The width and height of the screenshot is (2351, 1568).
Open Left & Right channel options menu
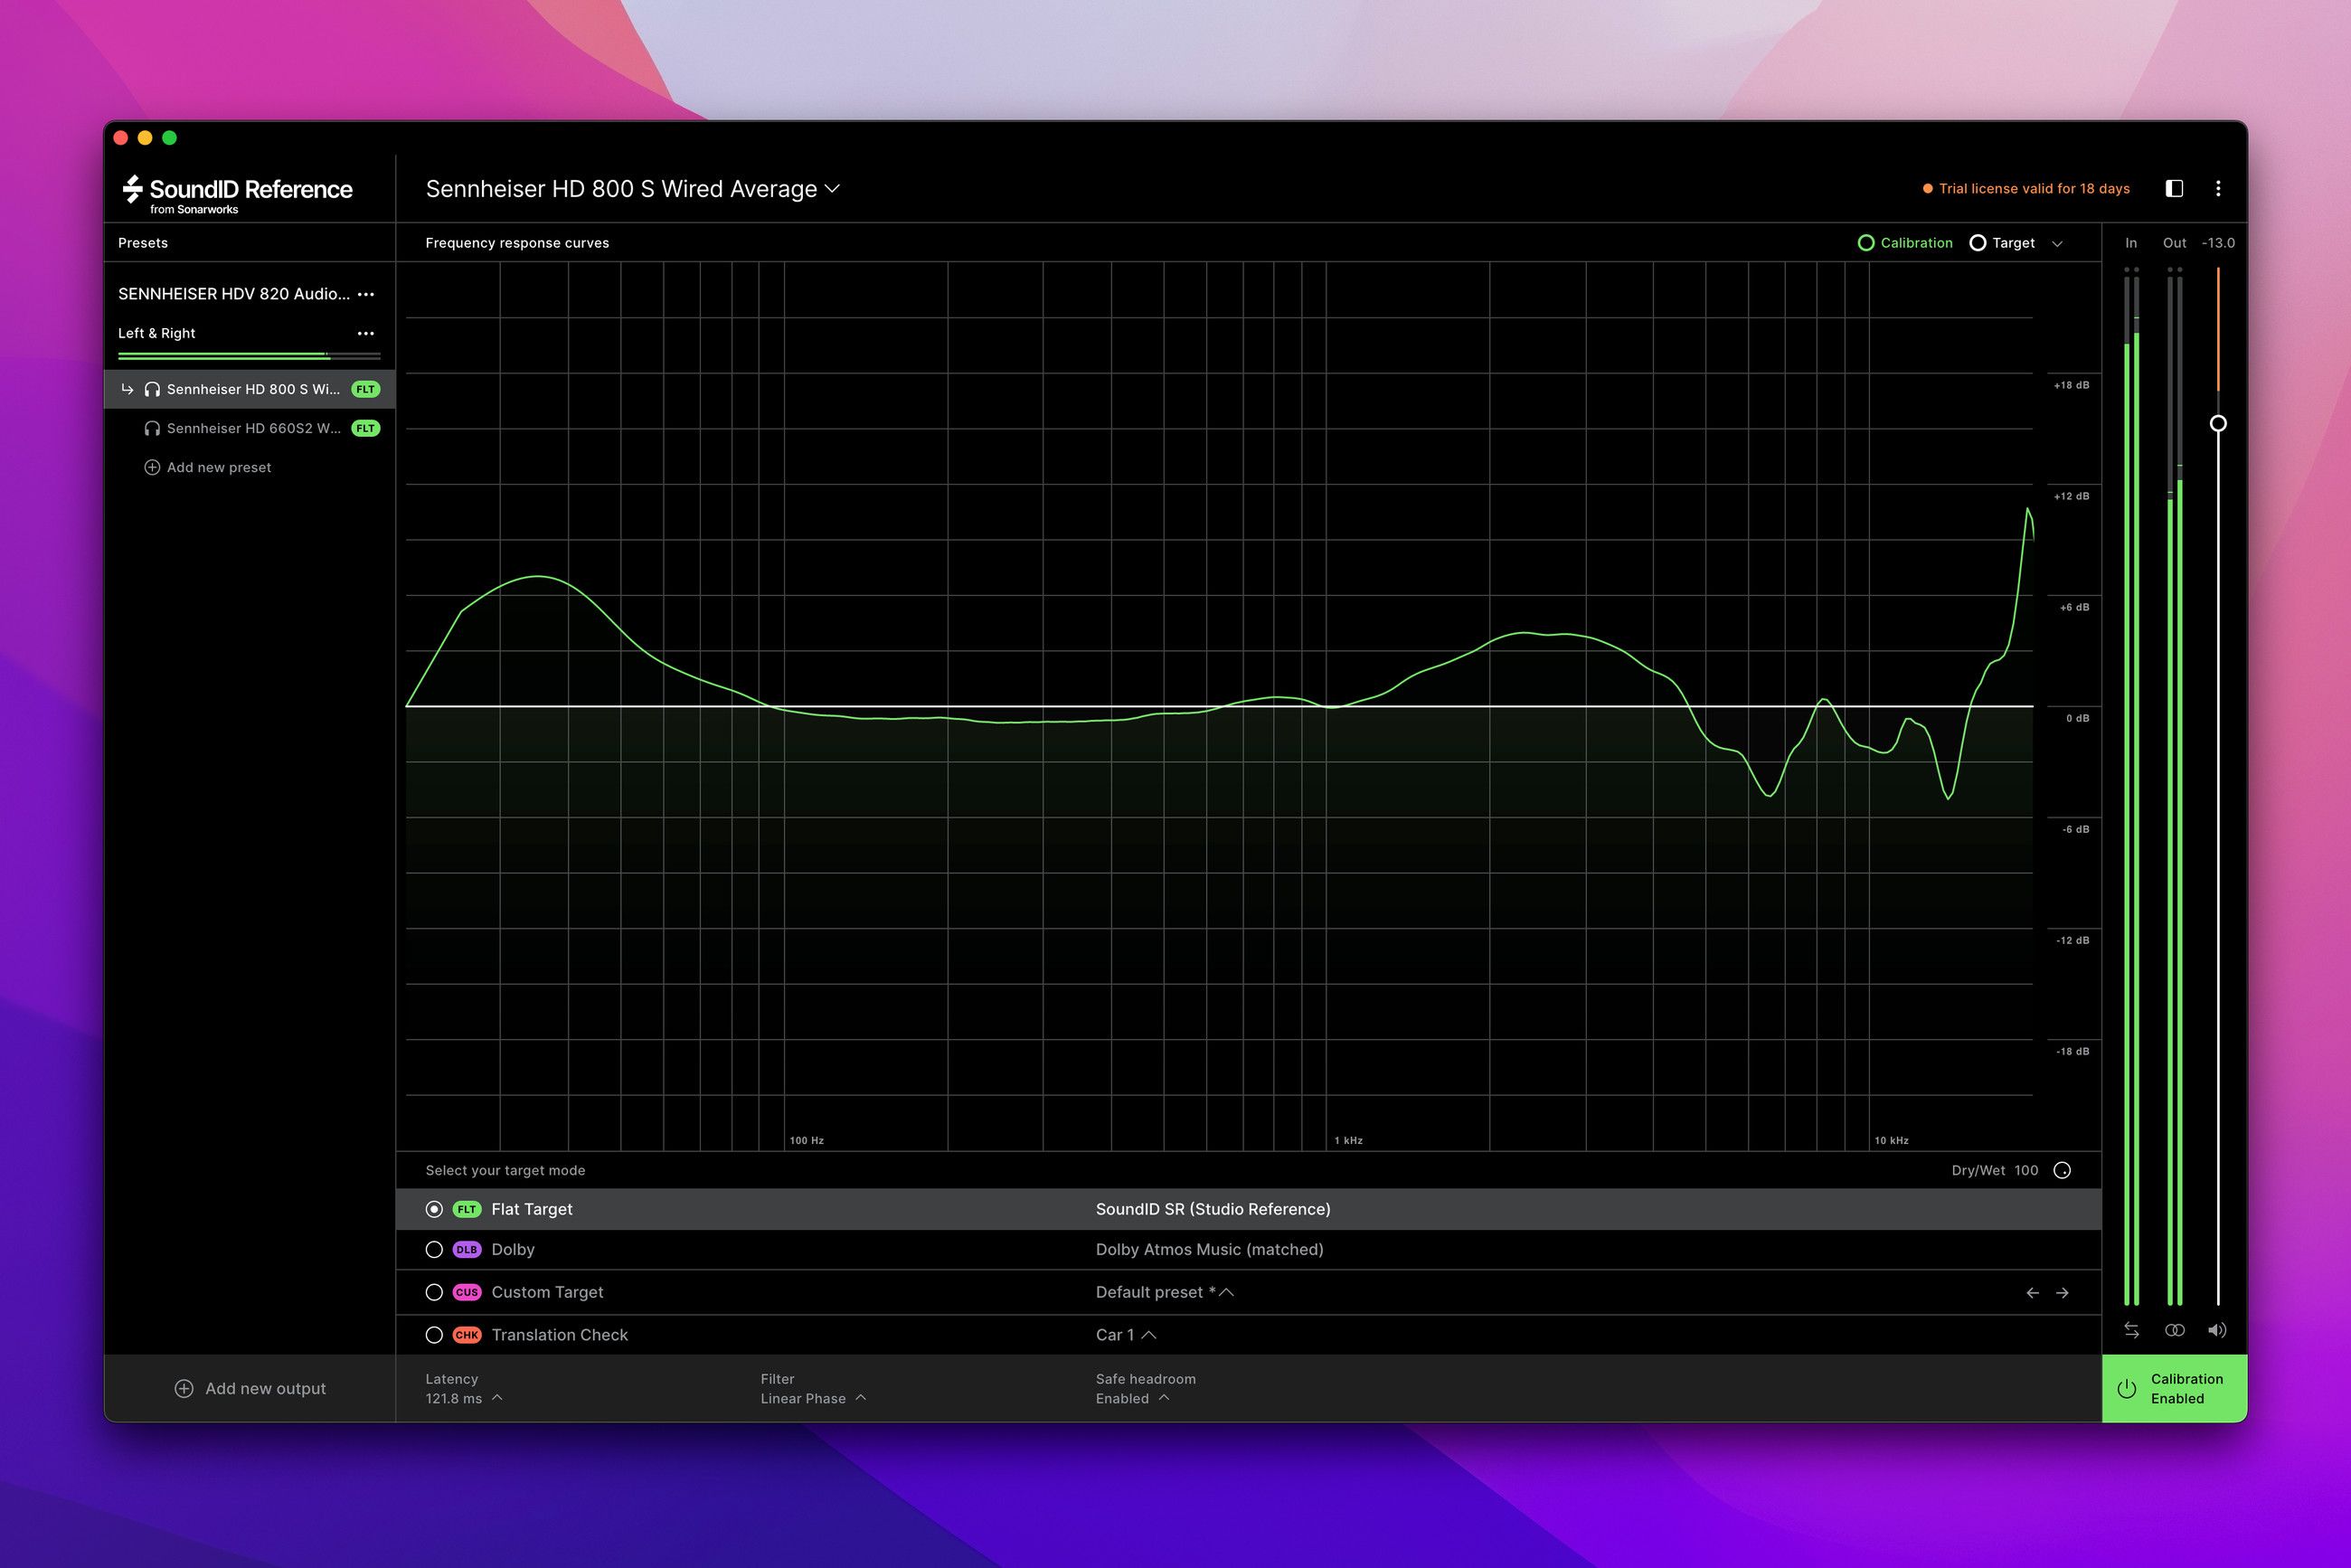(366, 333)
